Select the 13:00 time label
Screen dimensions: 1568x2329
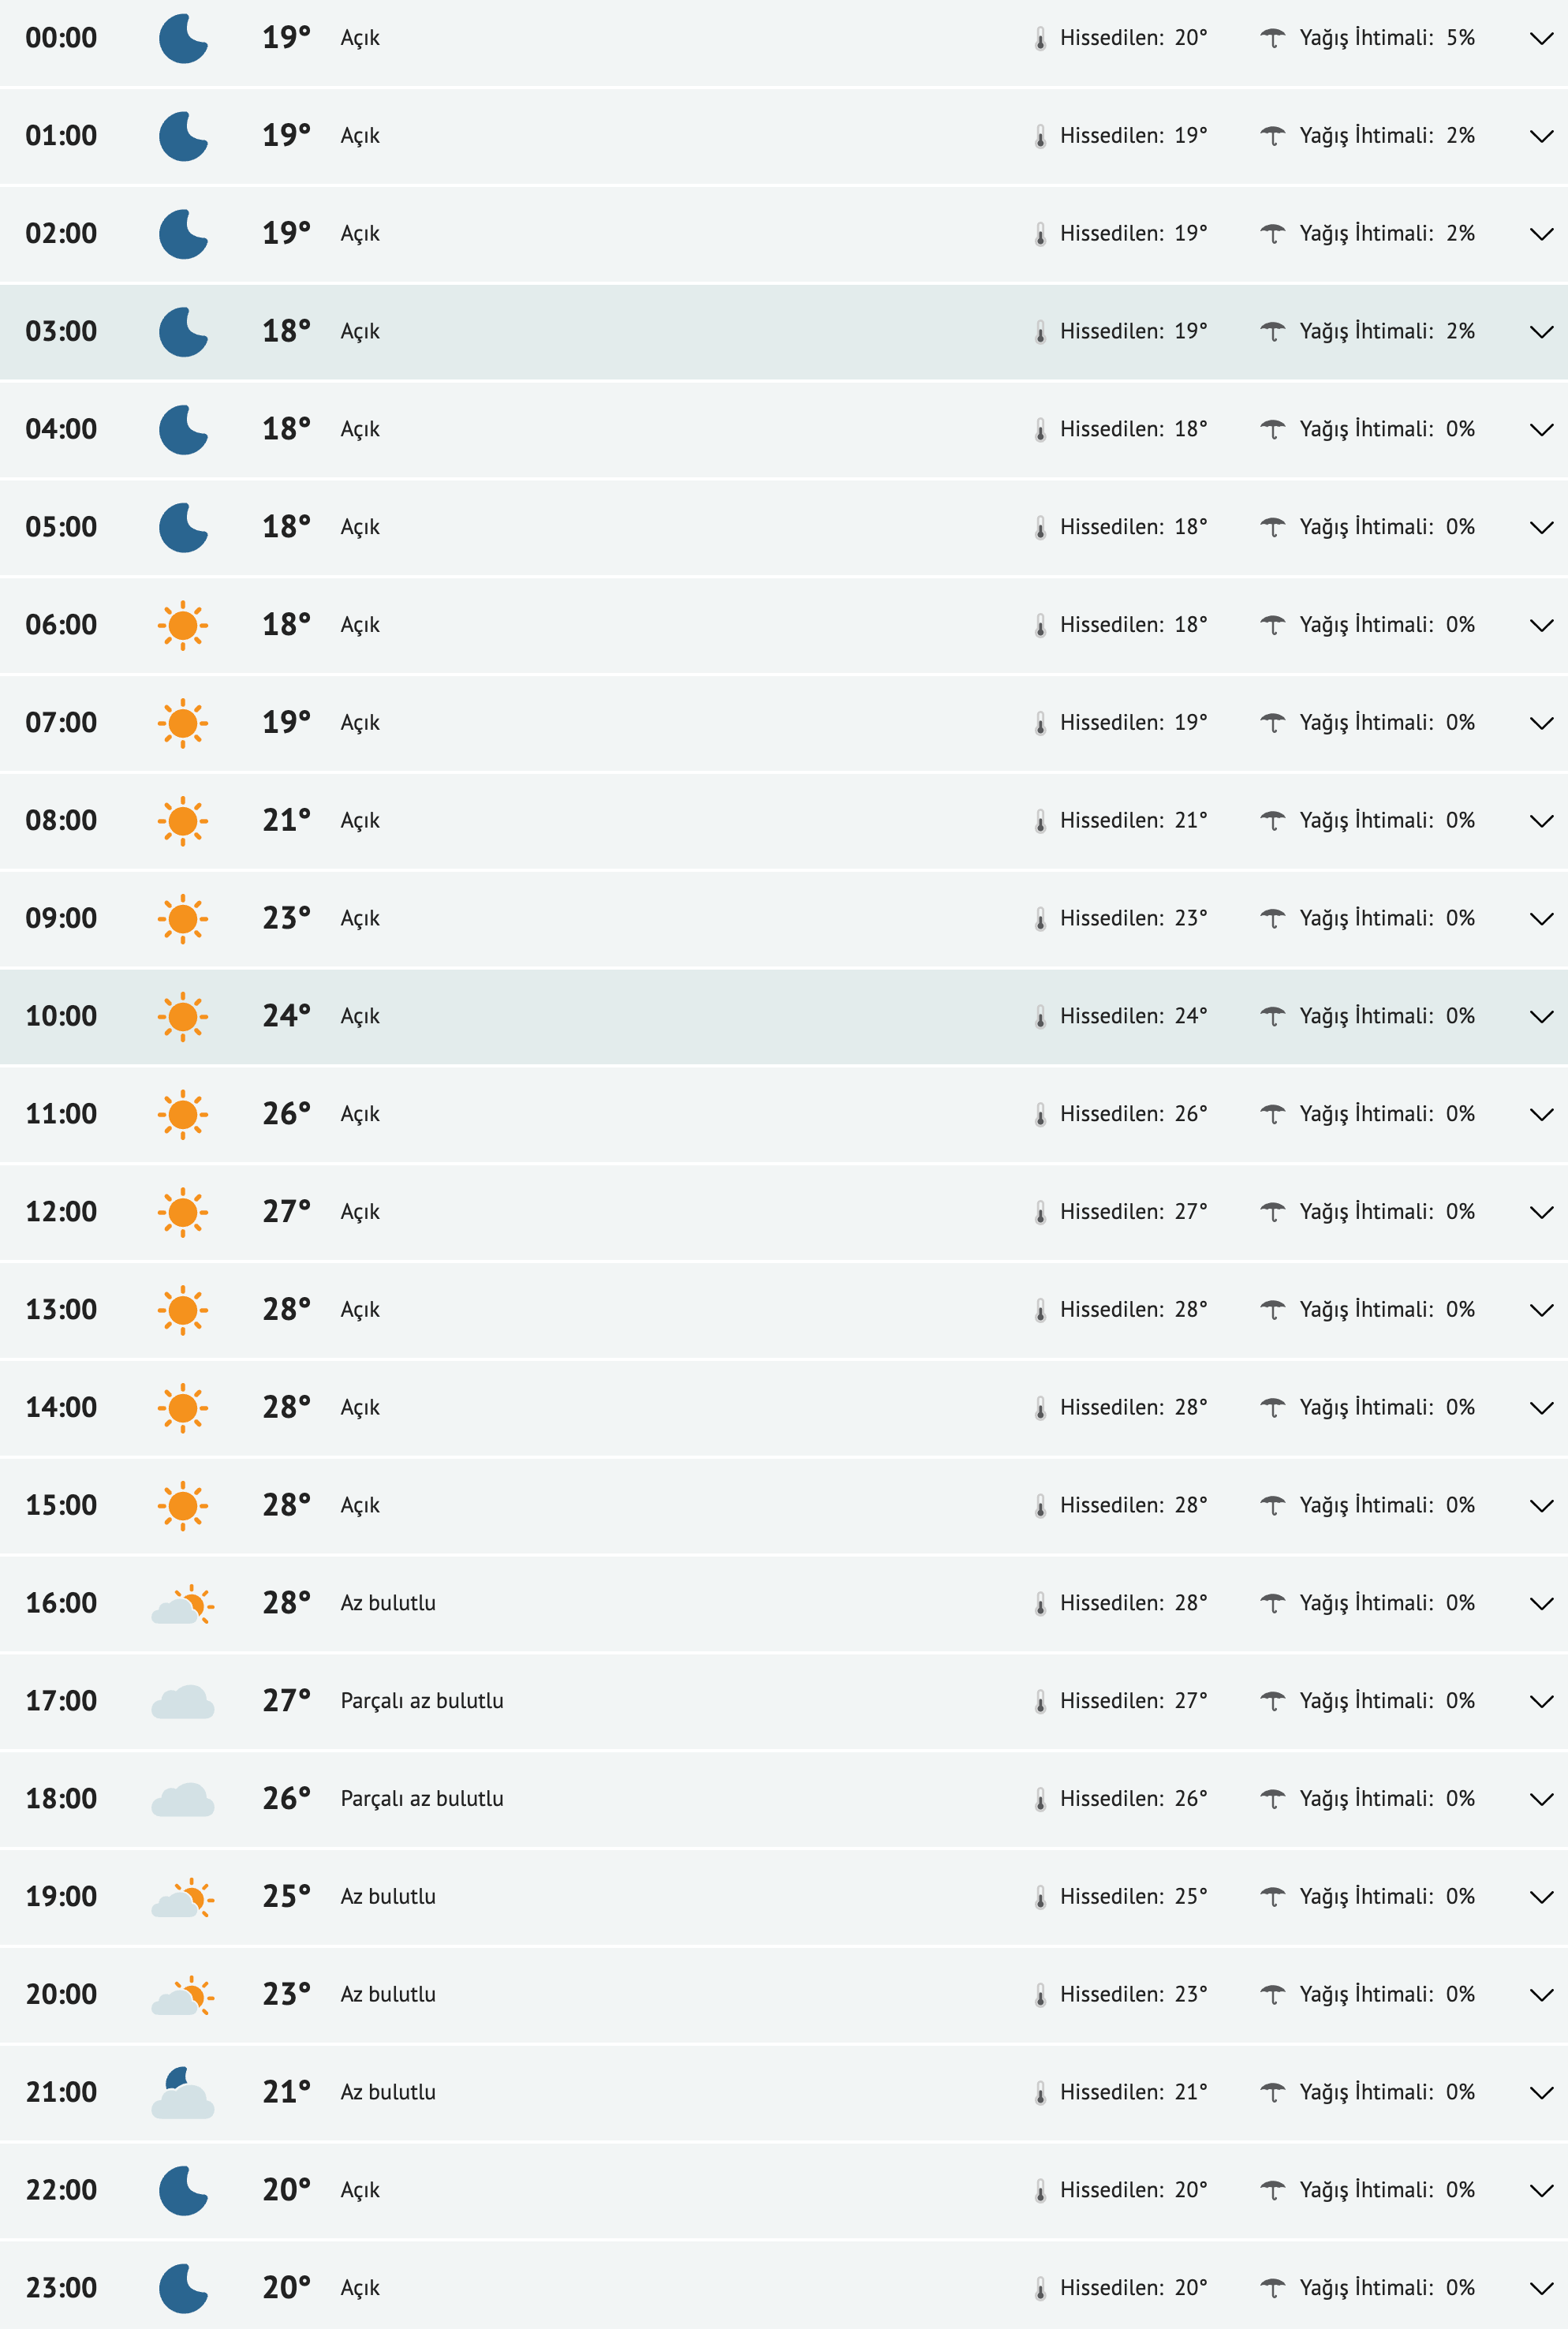(61, 1310)
